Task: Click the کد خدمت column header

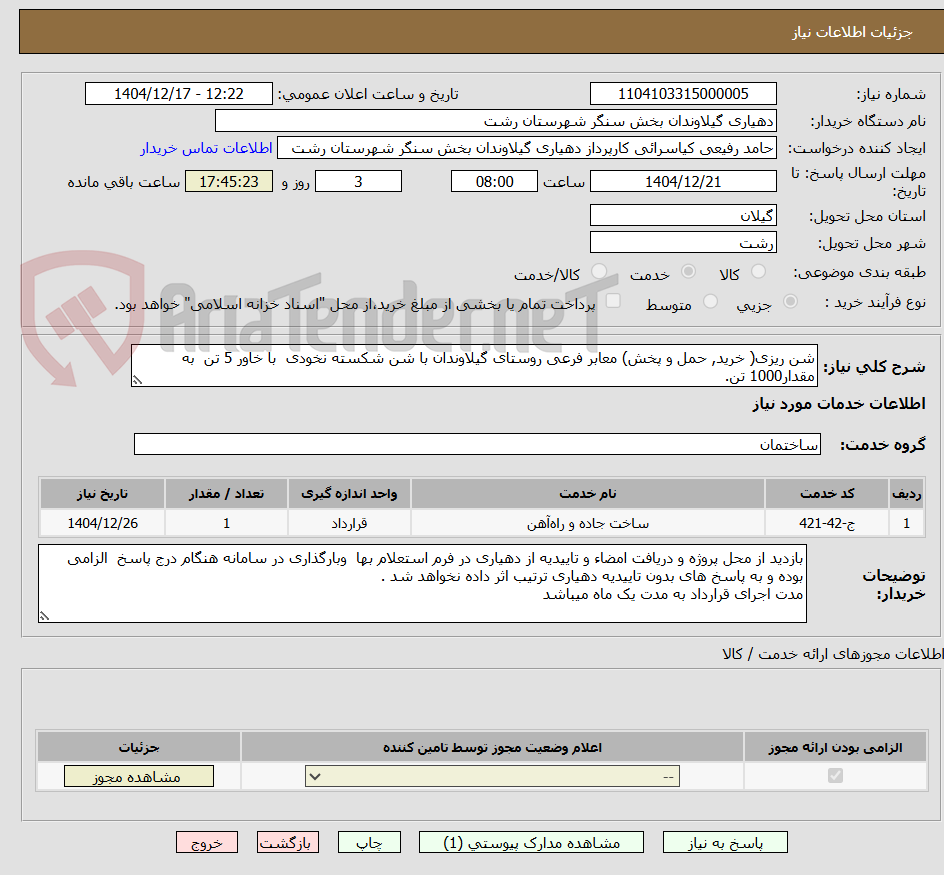Action: (x=827, y=494)
